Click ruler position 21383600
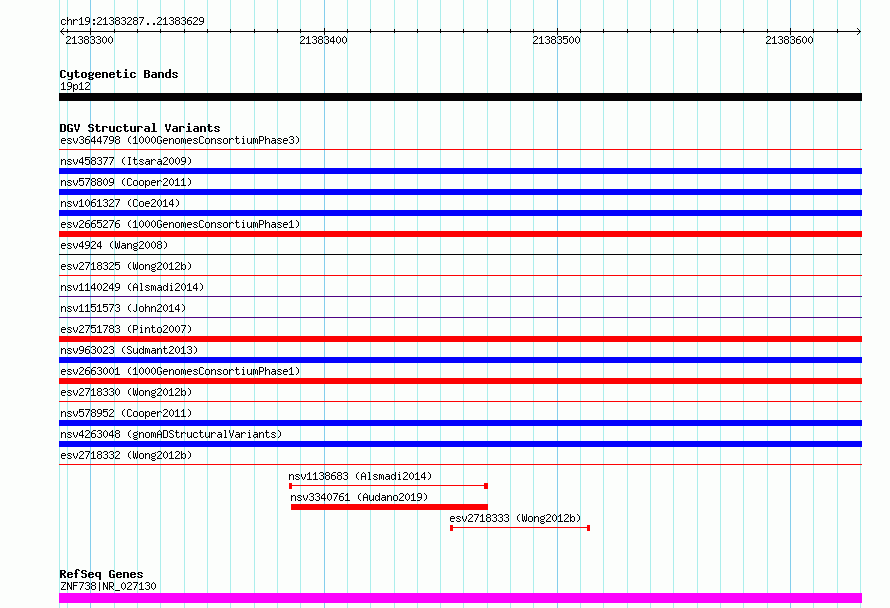The image size is (890, 608). [789, 40]
